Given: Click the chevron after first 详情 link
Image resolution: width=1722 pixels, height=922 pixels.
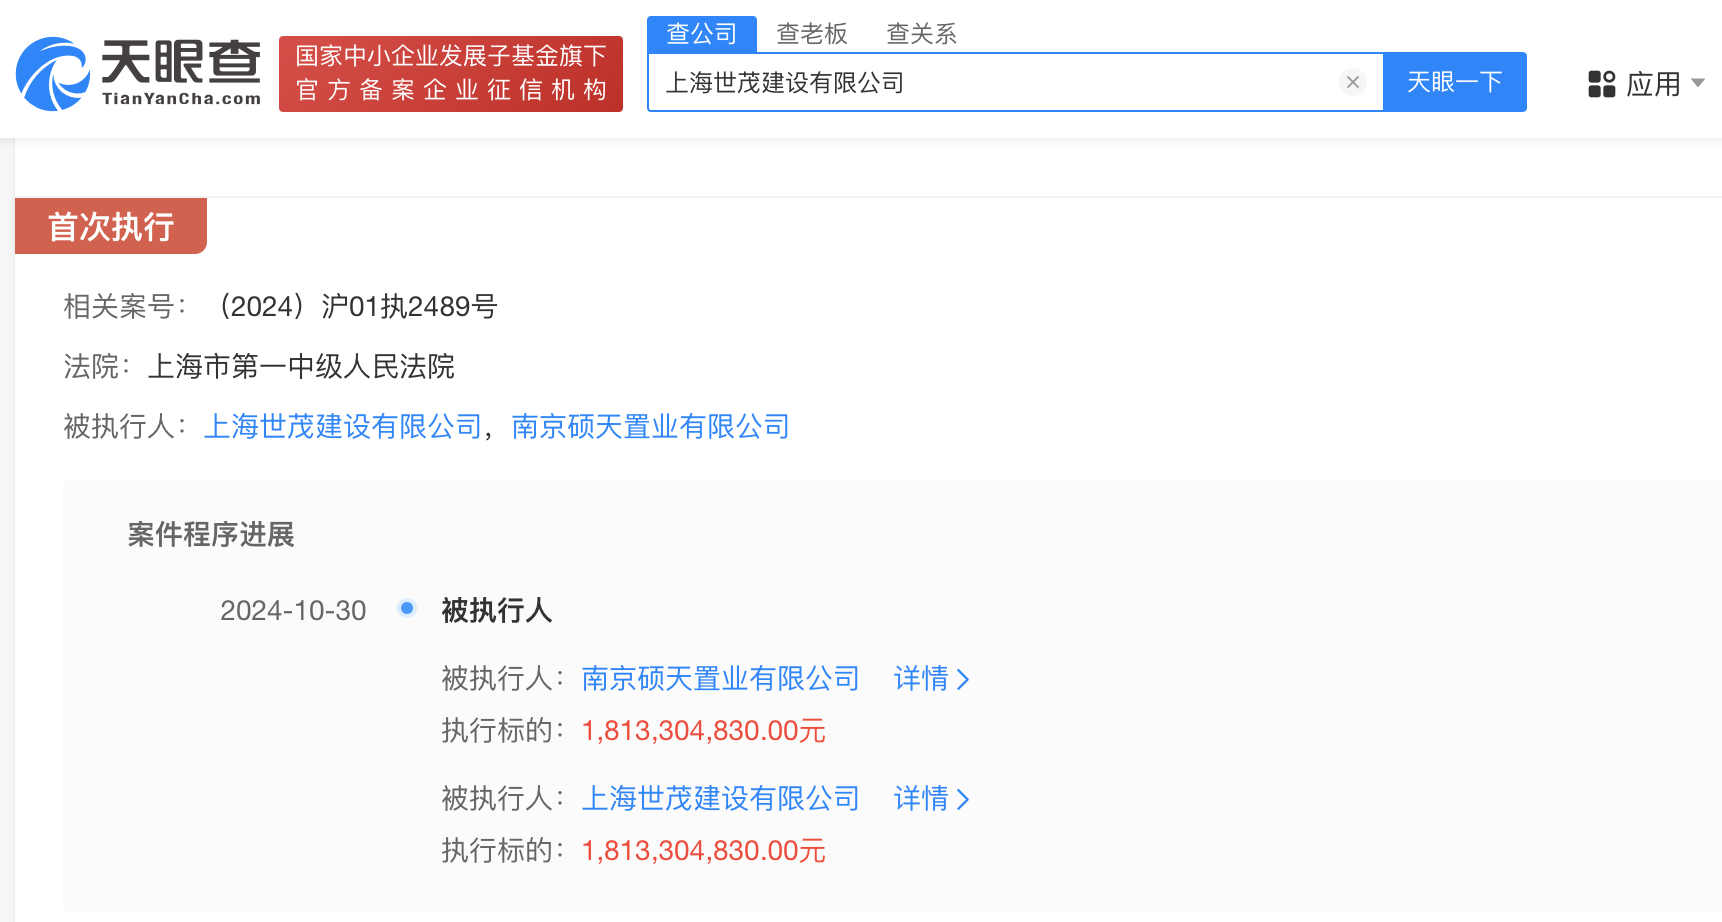Looking at the screenshot, I should click(963, 679).
